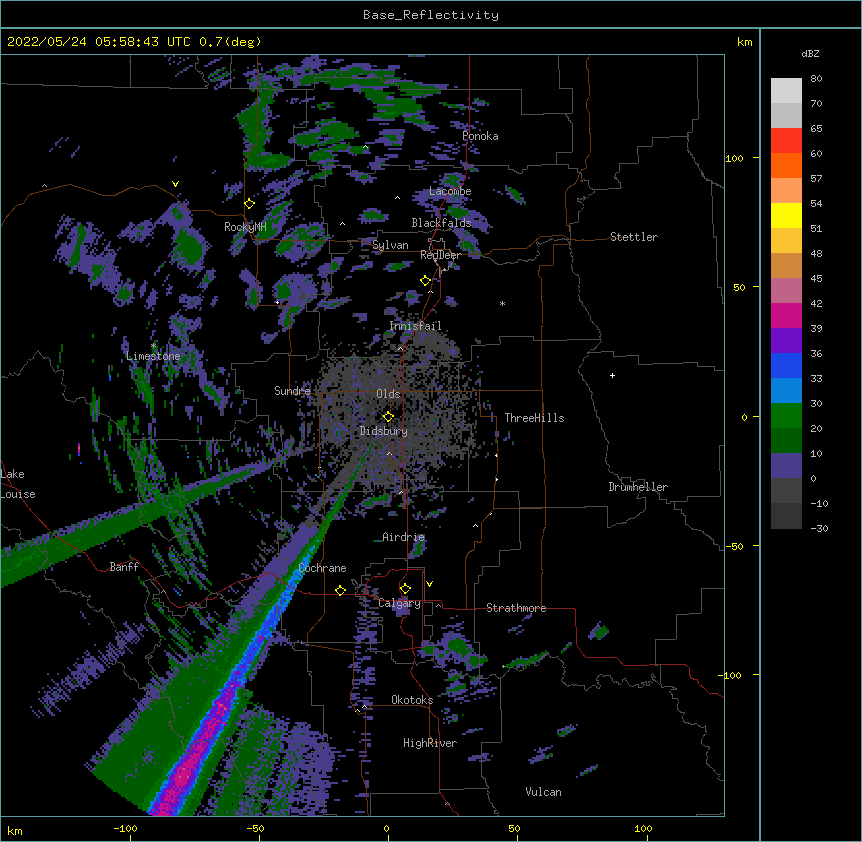
Task: Click the Innisfail city label
Action: (415, 326)
